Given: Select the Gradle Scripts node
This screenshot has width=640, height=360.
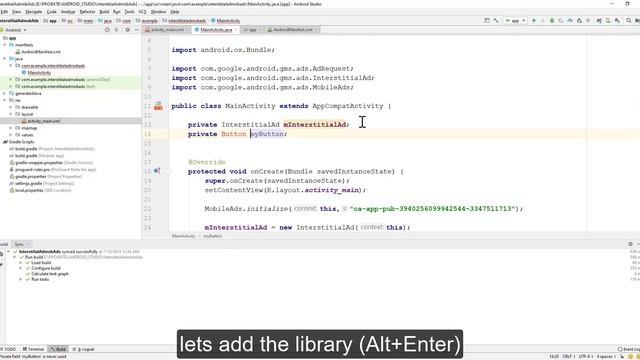Looking at the screenshot, I should coord(22,142).
